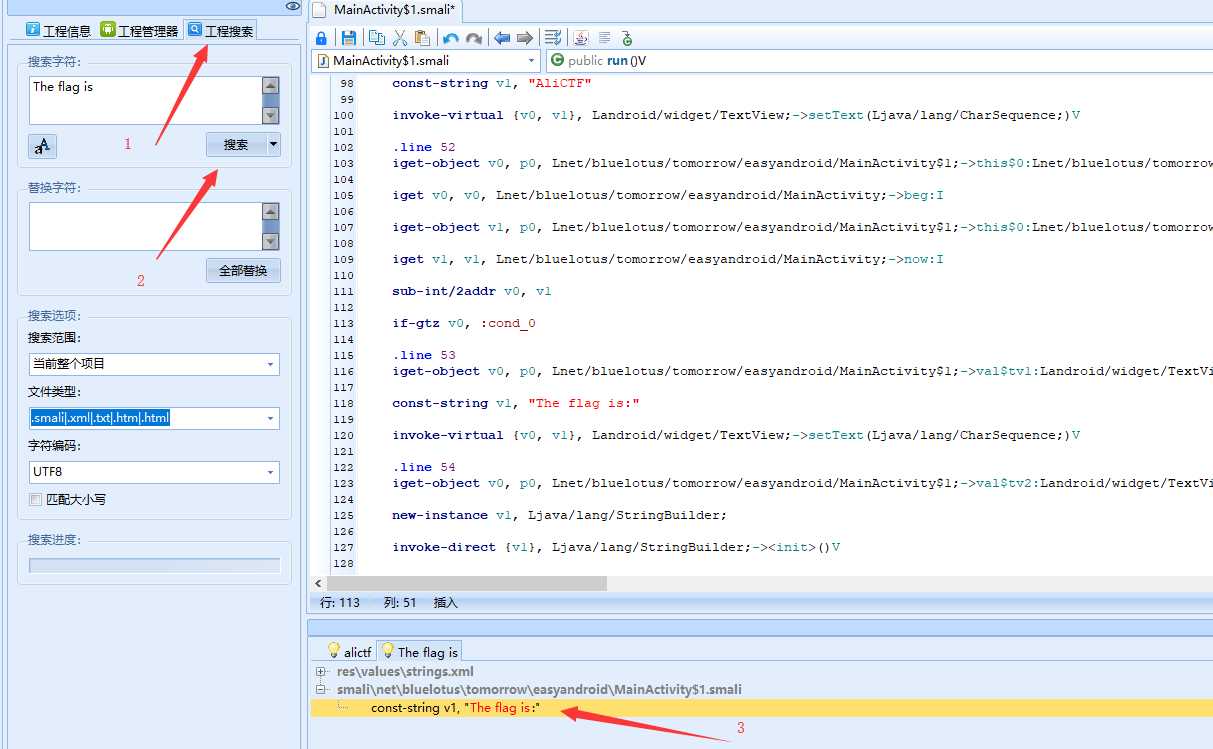The image size is (1213, 749).
Task: Click the editor horizontal scrollbar thumb
Action: tap(466, 583)
